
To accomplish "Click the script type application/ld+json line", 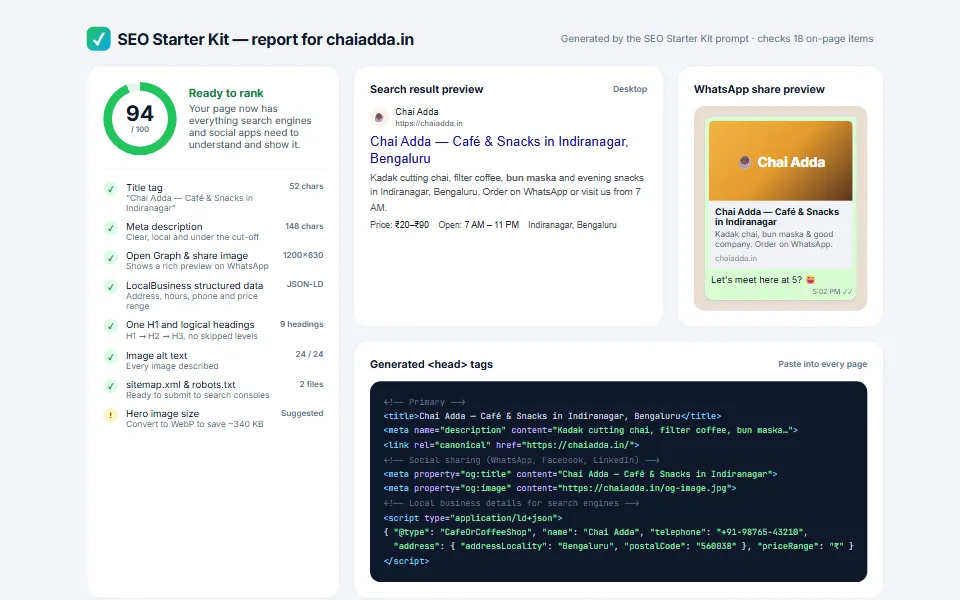I will point(473,518).
